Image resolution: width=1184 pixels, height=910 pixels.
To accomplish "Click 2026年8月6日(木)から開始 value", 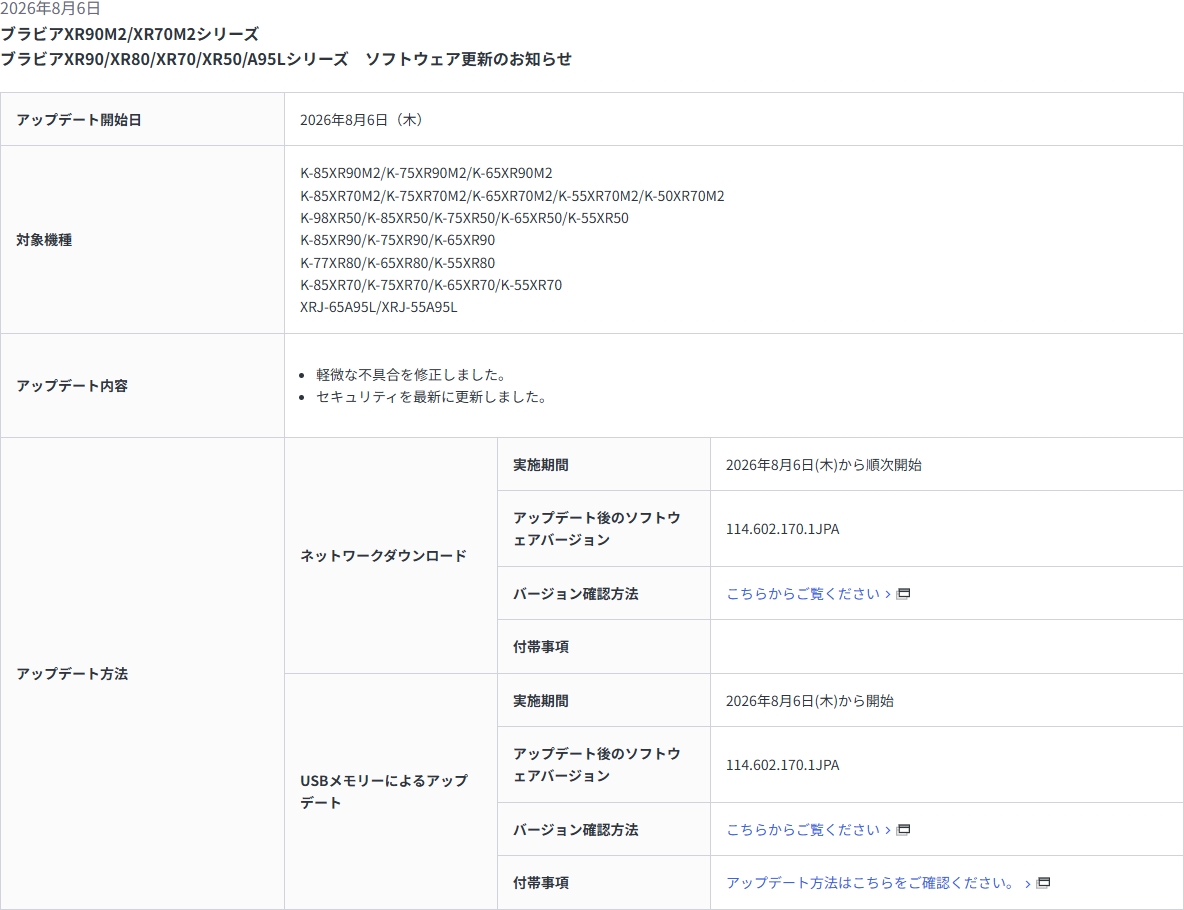I will click(x=809, y=701).
